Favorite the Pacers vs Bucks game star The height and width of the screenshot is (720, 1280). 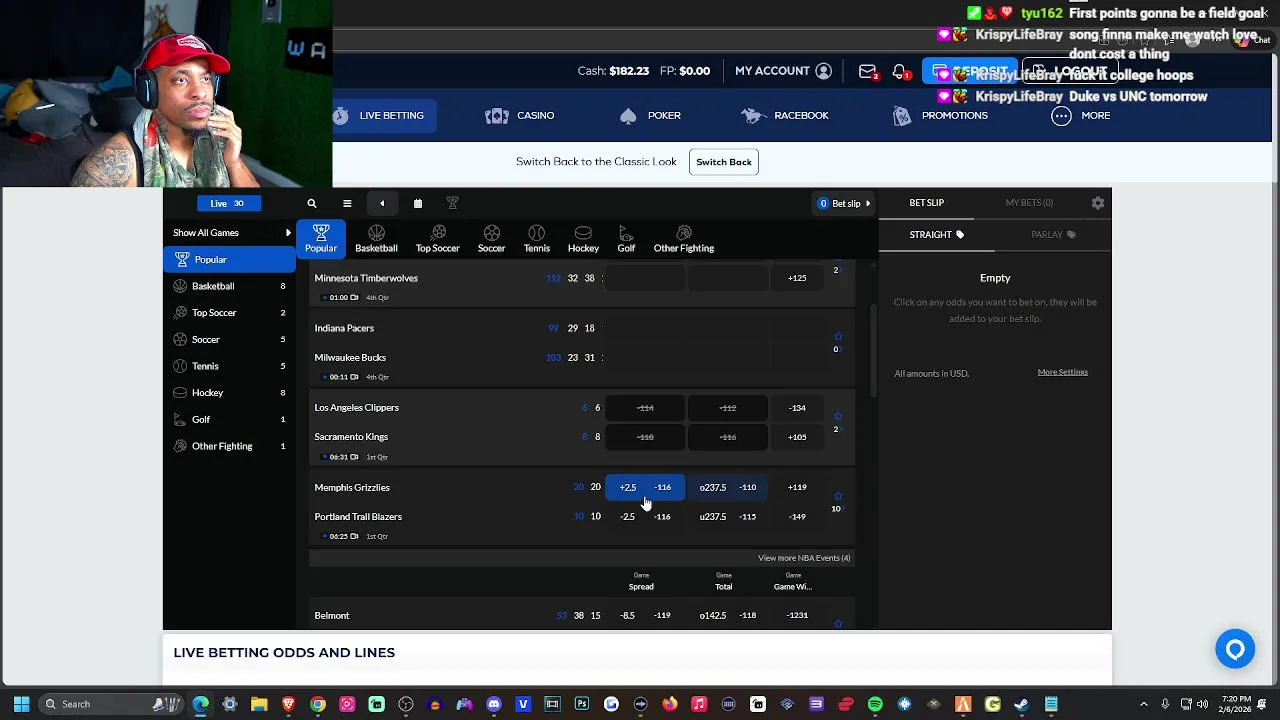pos(838,337)
